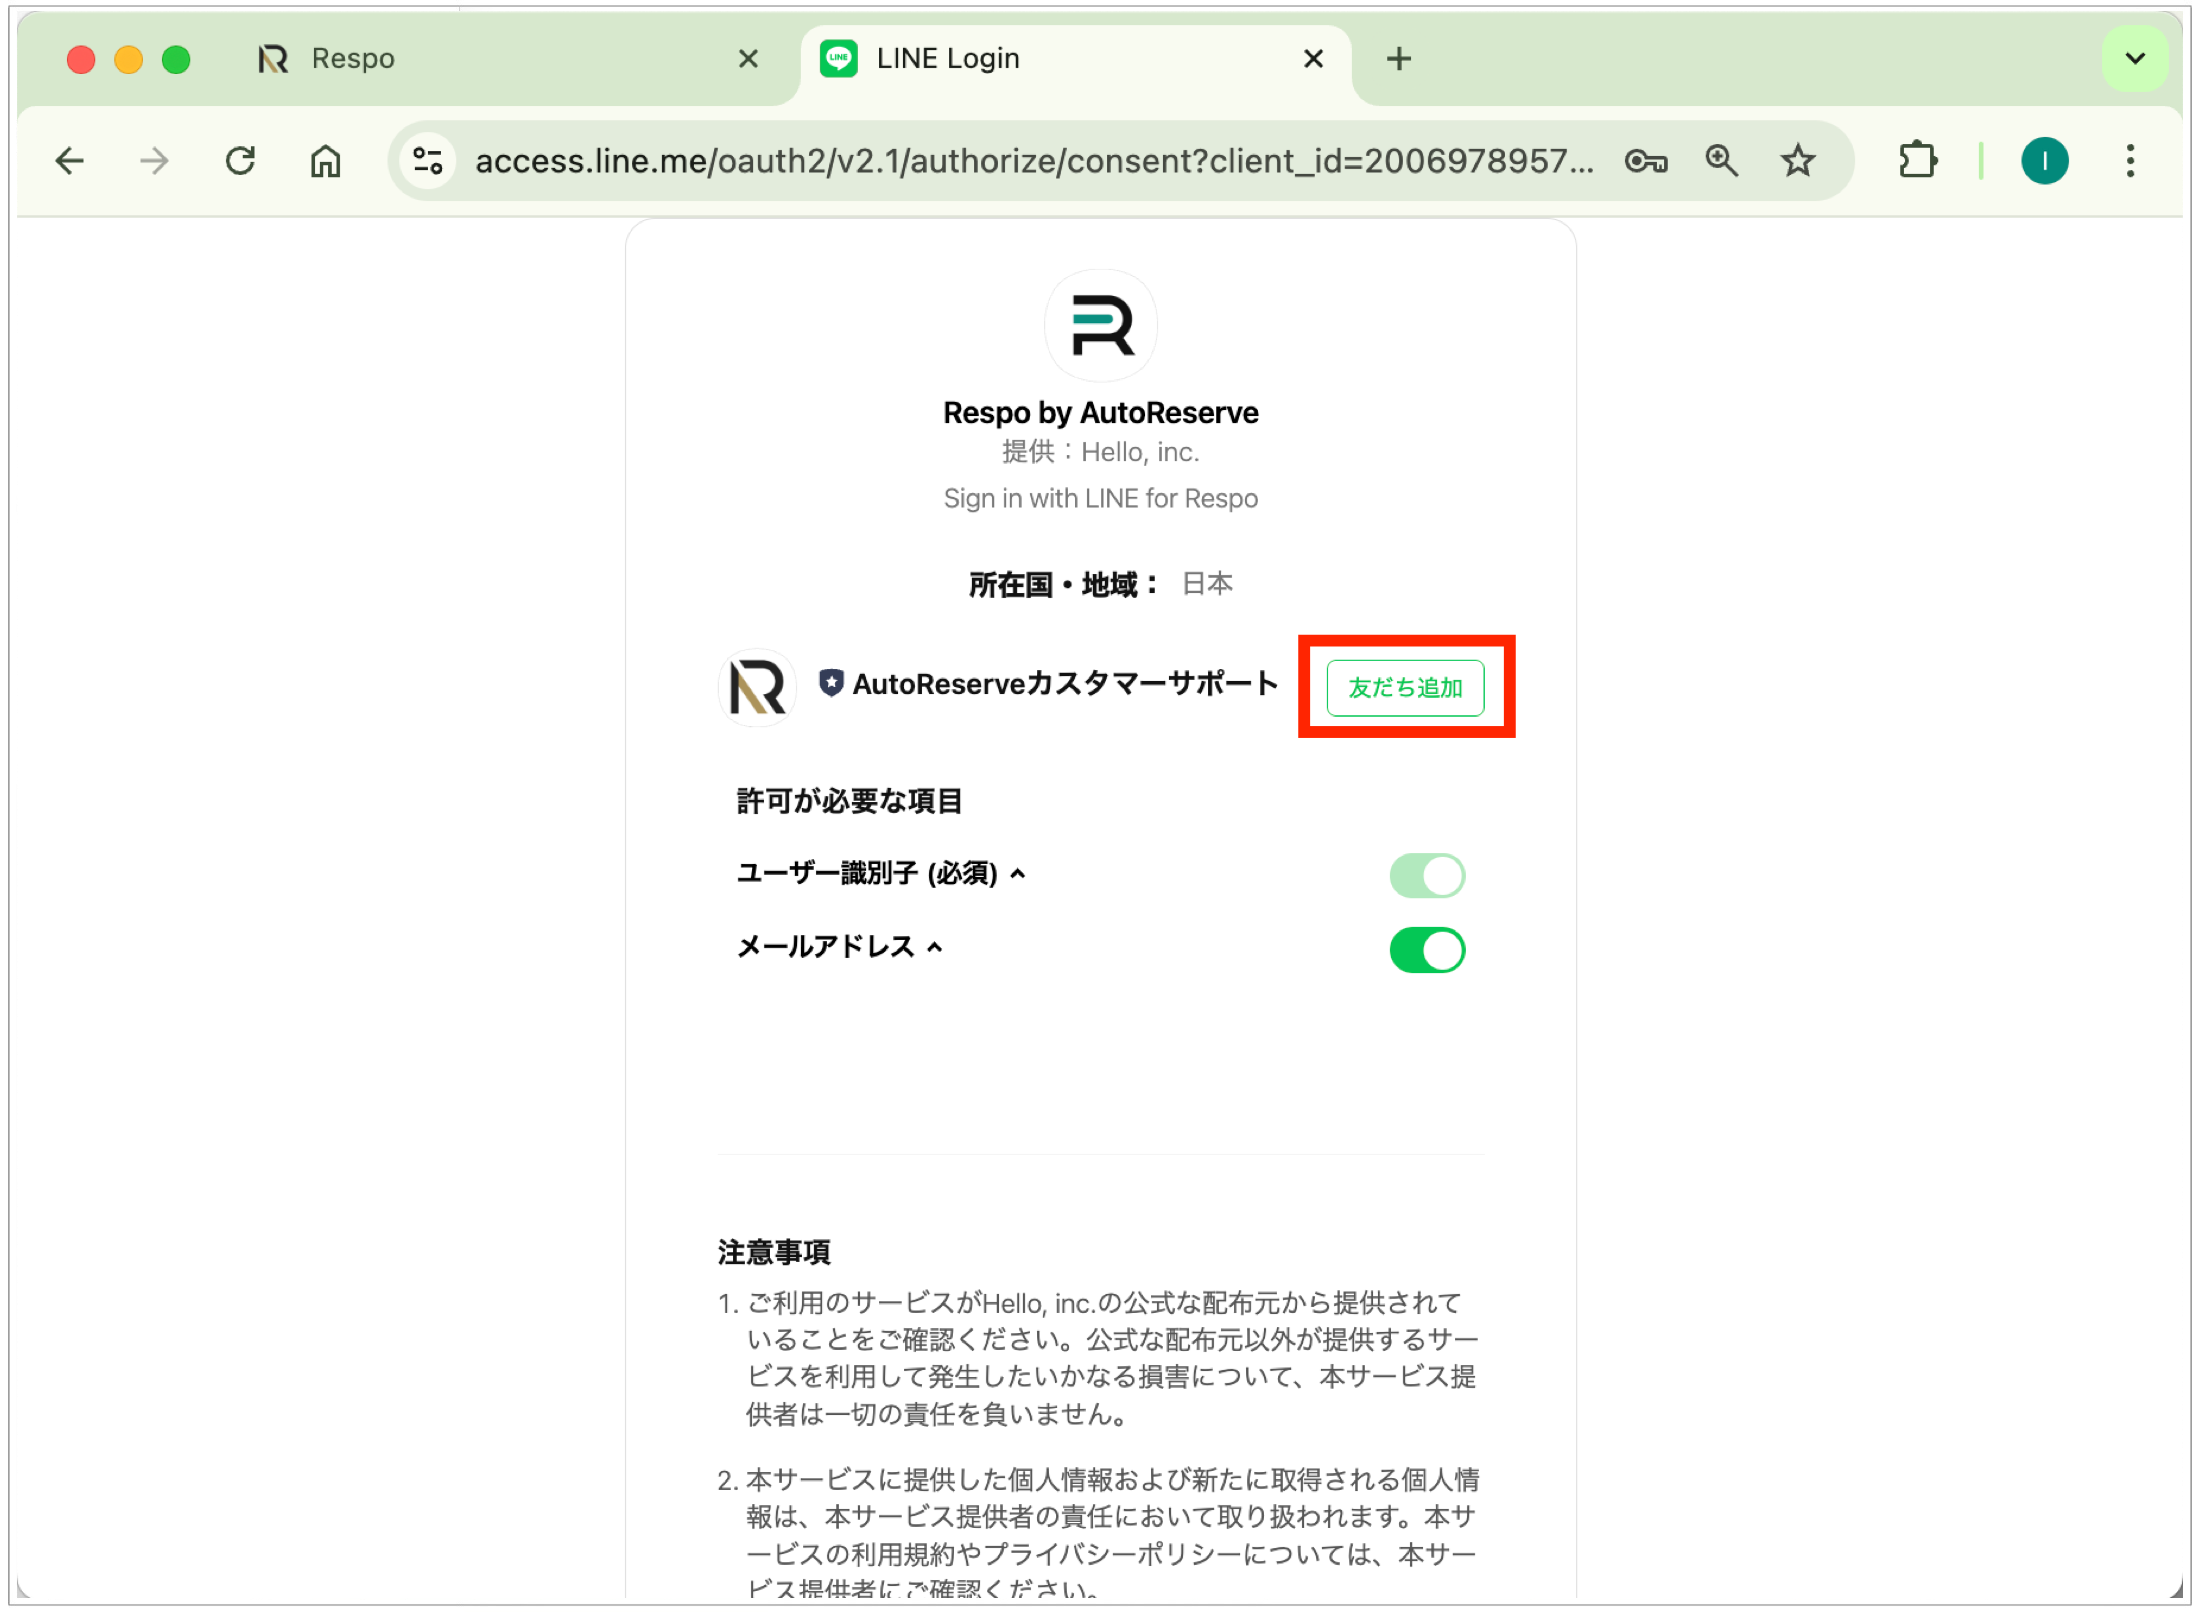Click the 日本 region value
The height and width of the screenshot is (1612, 2198).
1207,584
